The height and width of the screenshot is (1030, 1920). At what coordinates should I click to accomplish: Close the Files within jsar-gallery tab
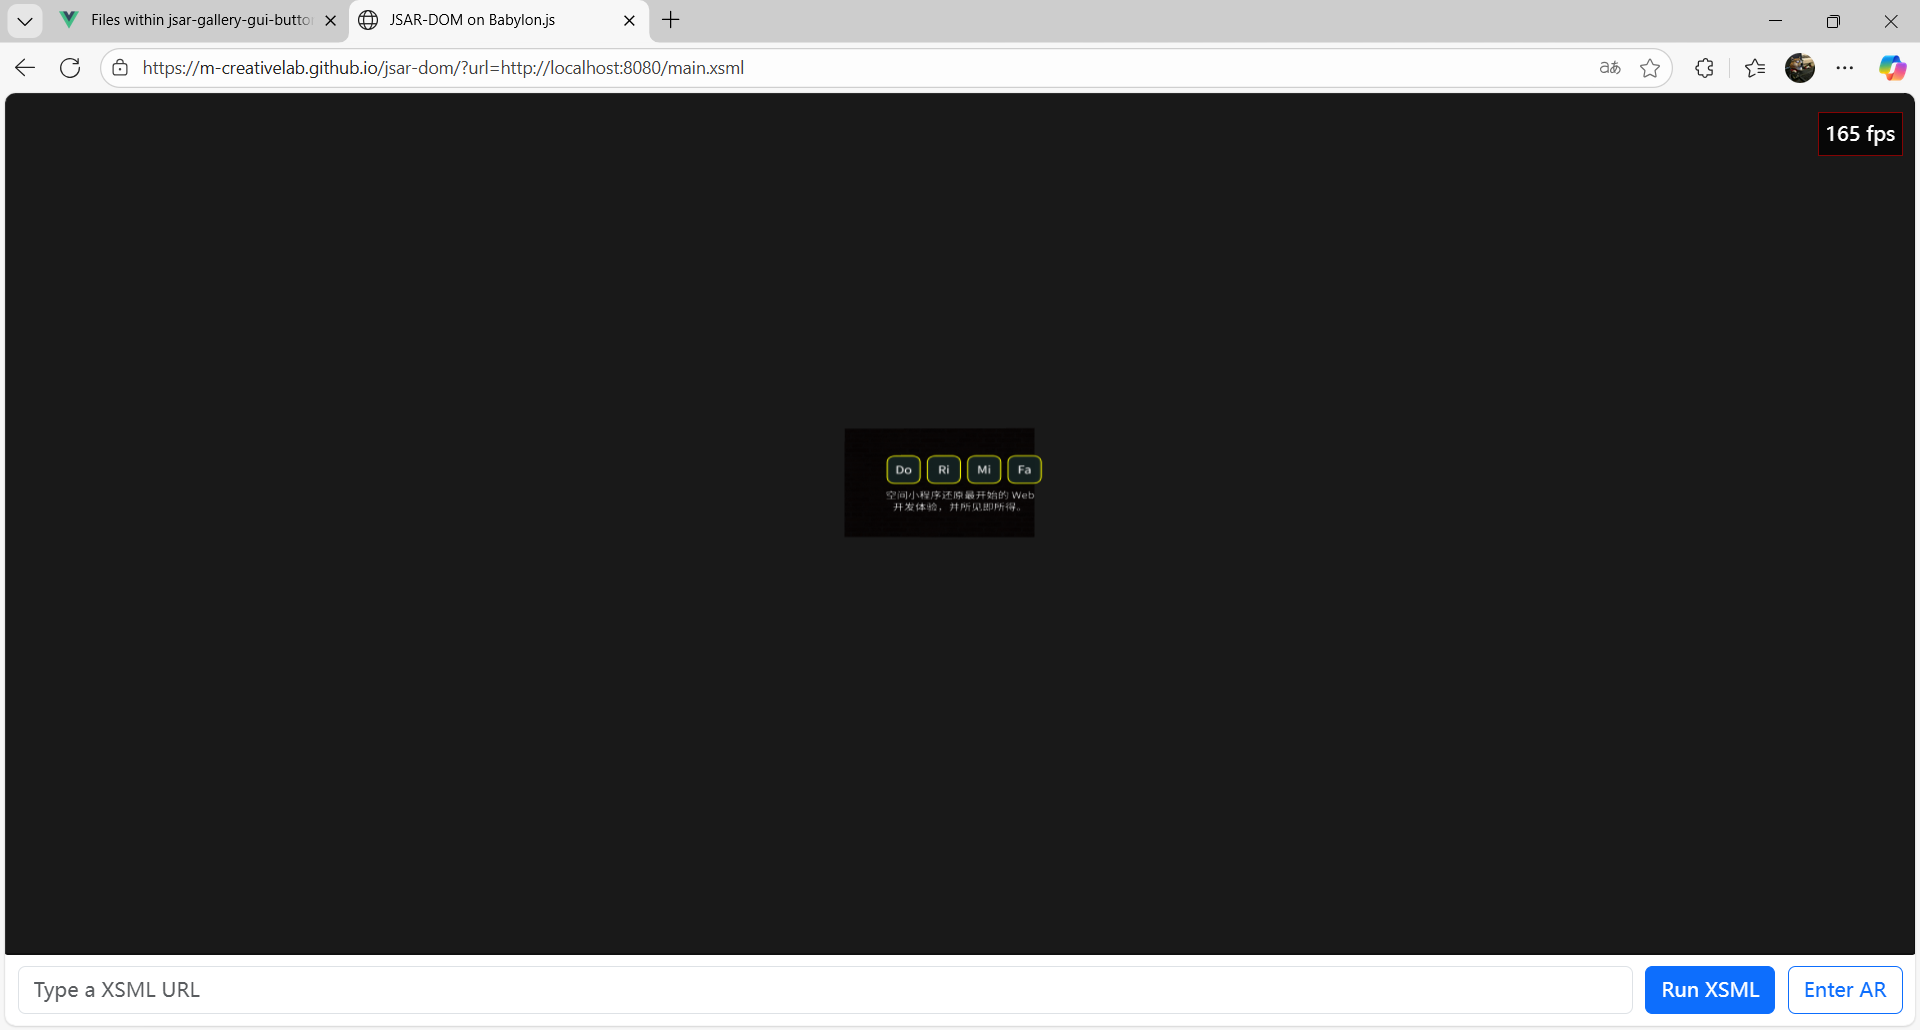(x=331, y=20)
